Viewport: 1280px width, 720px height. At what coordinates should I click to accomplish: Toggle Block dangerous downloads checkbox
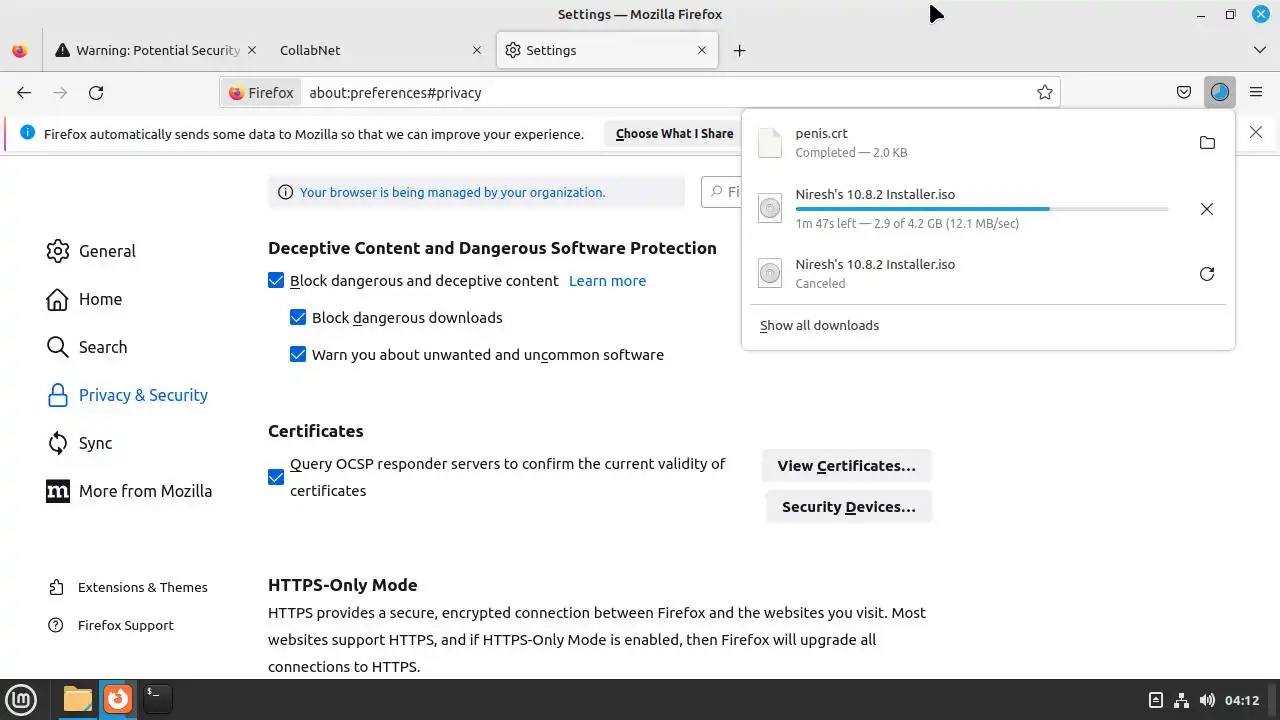(x=298, y=318)
